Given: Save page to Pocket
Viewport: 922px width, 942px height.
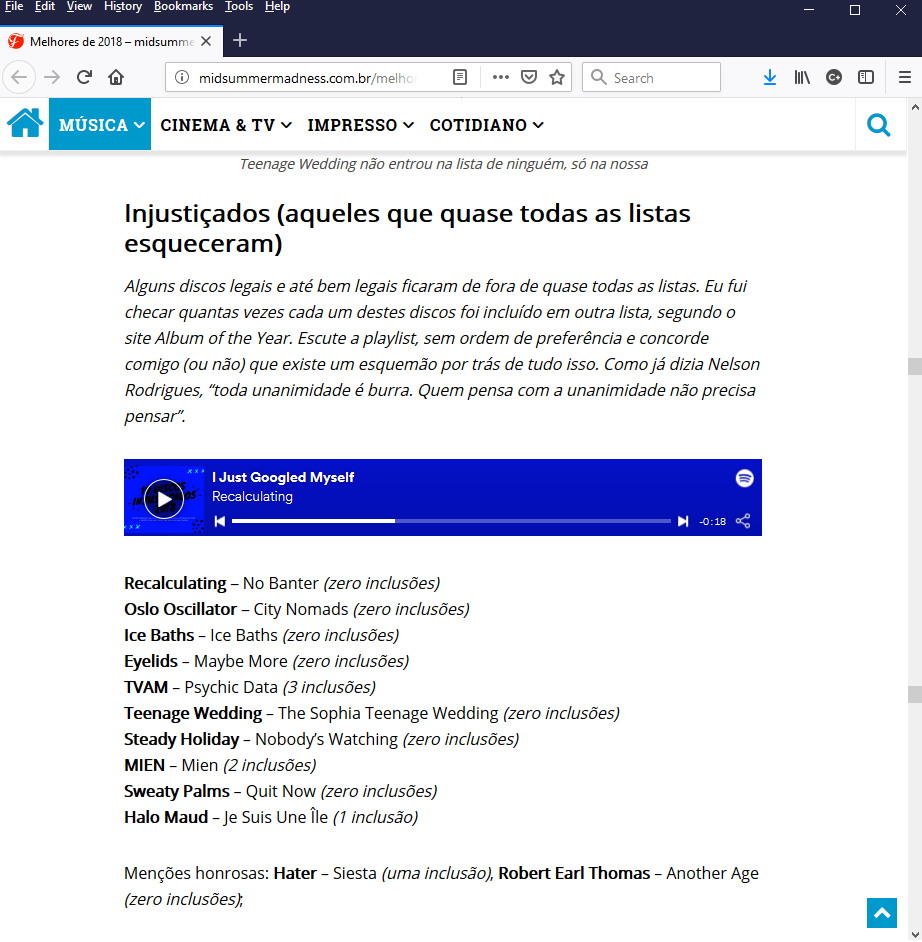Looking at the screenshot, I should pyautogui.click(x=529, y=77).
